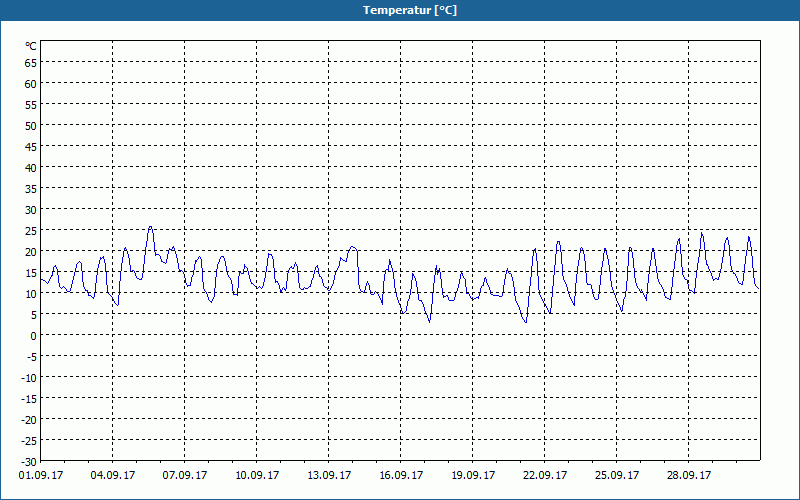Click the 01.09.17 date label
The height and width of the screenshot is (500, 800).
(x=41, y=475)
